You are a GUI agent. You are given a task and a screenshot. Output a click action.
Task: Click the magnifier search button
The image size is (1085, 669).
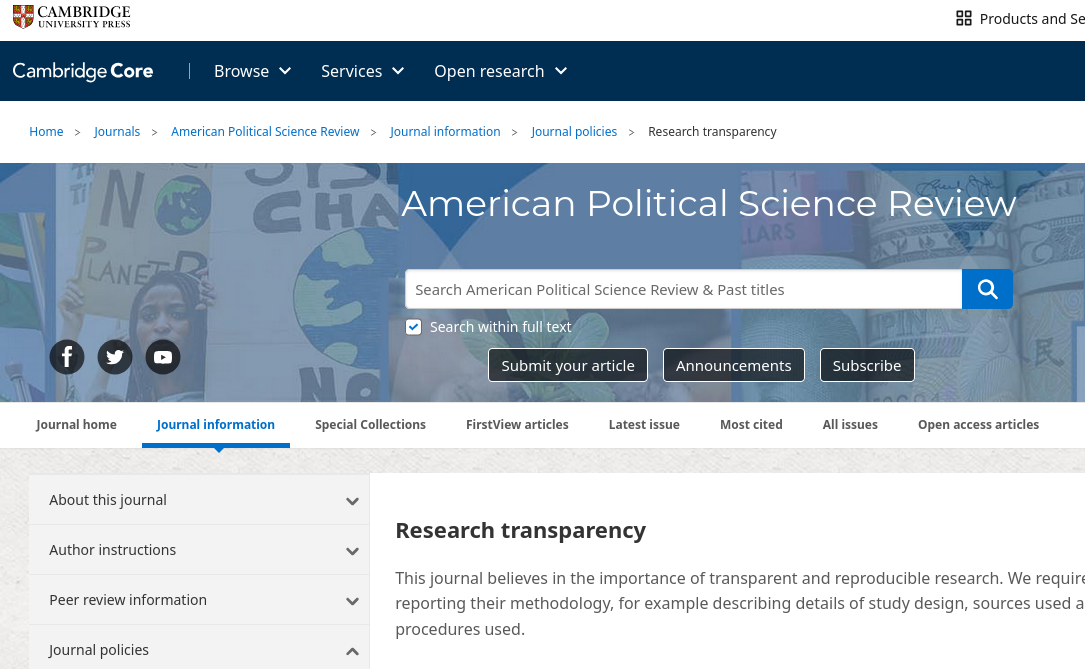coord(987,289)
